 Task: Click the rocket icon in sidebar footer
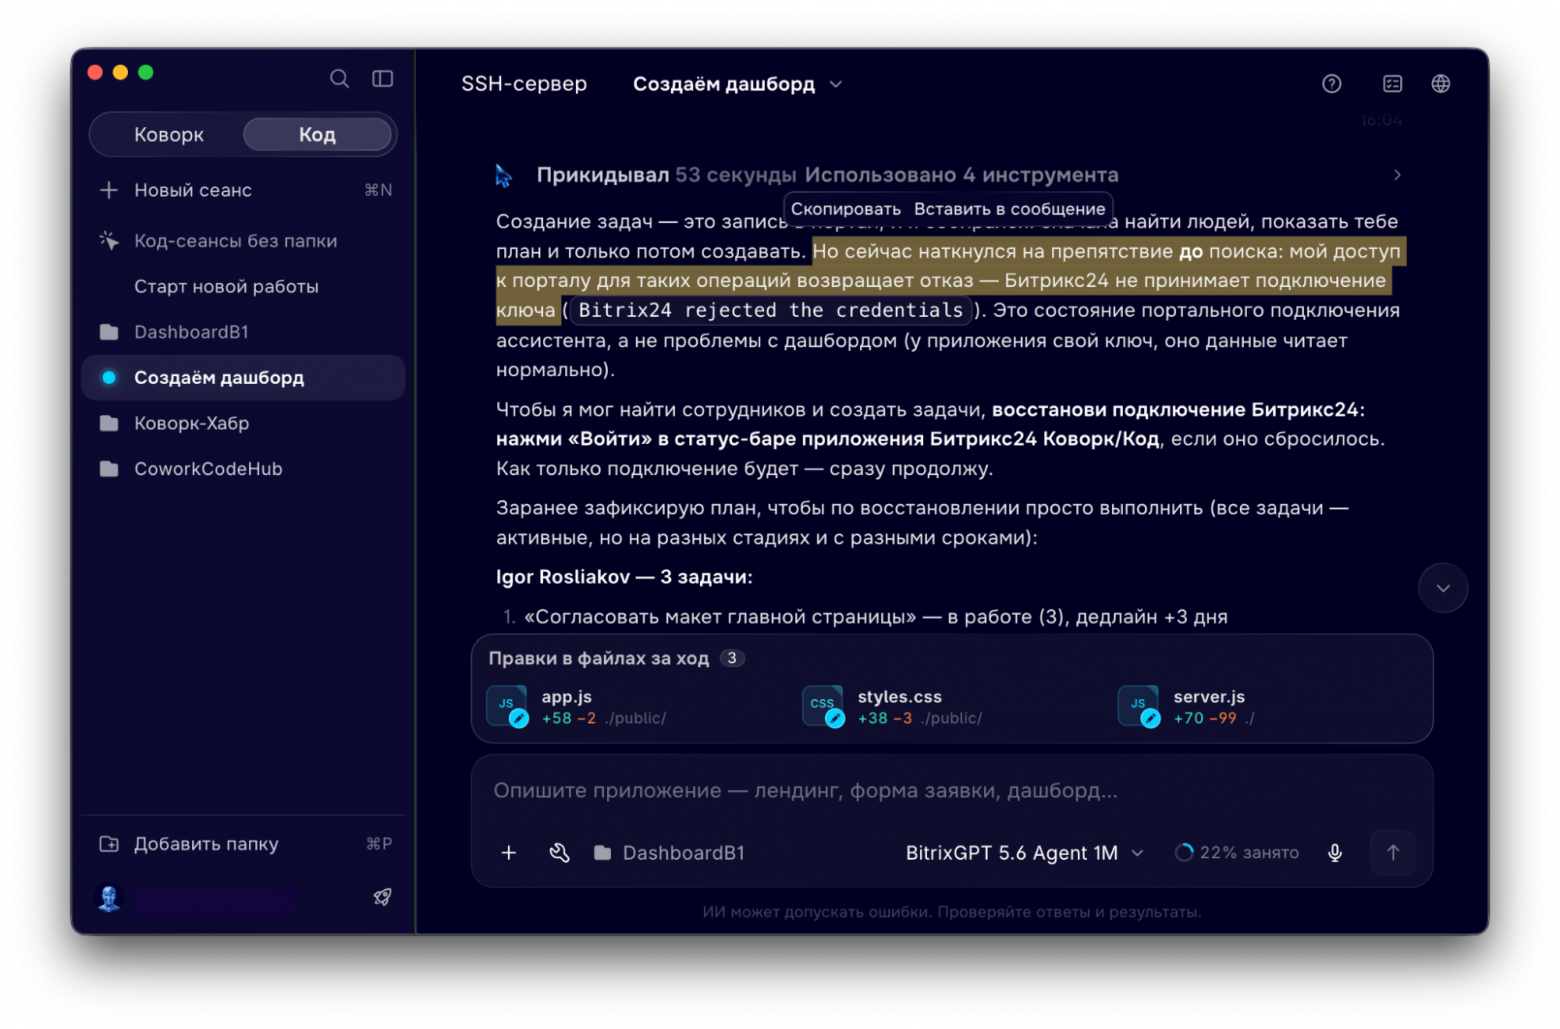pos(382,897)
